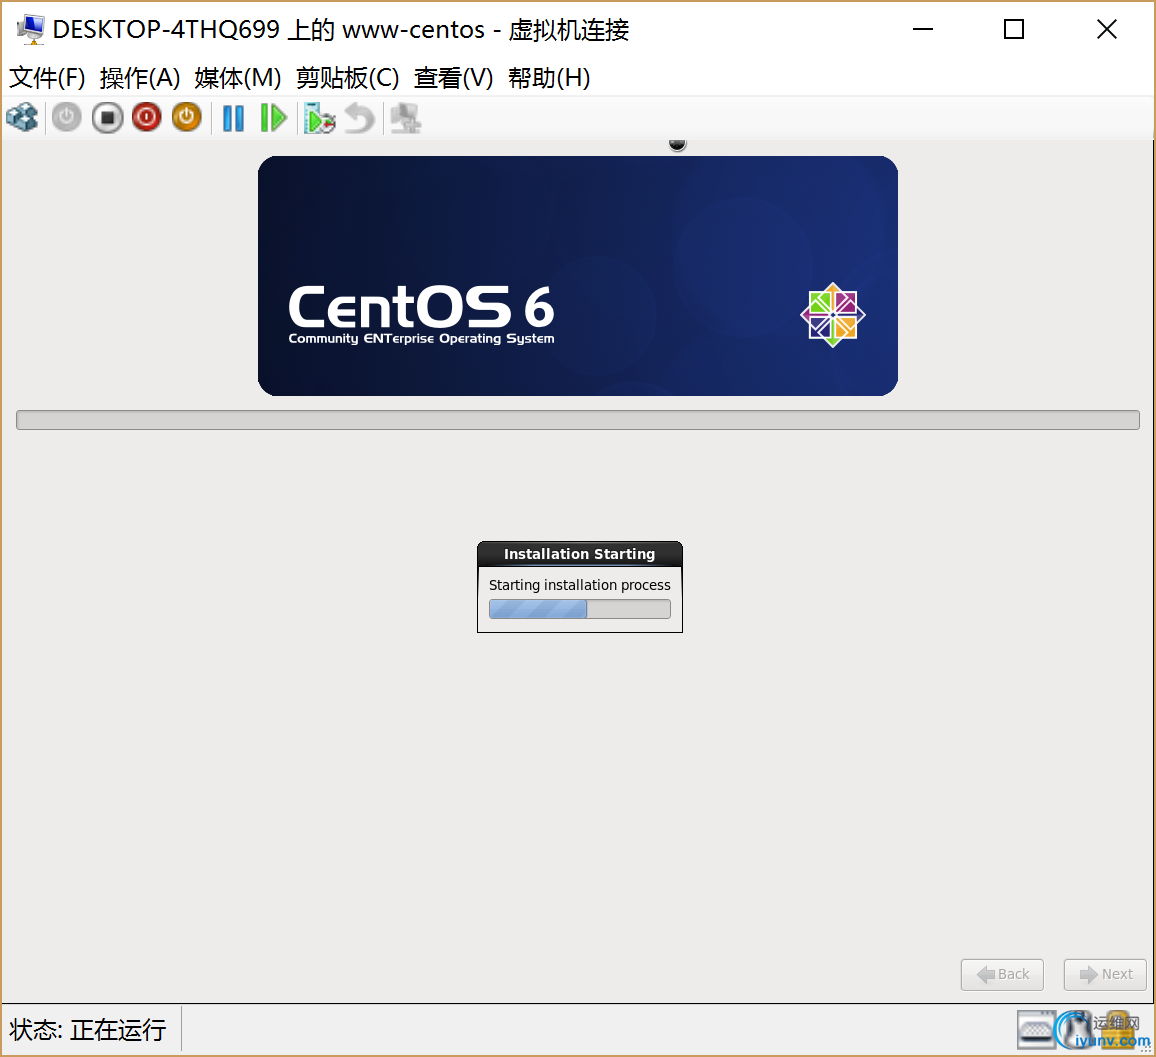Click the Checkpoint snapshot icon
This screenshot has width=1156, height=1057.
(319, 118)
